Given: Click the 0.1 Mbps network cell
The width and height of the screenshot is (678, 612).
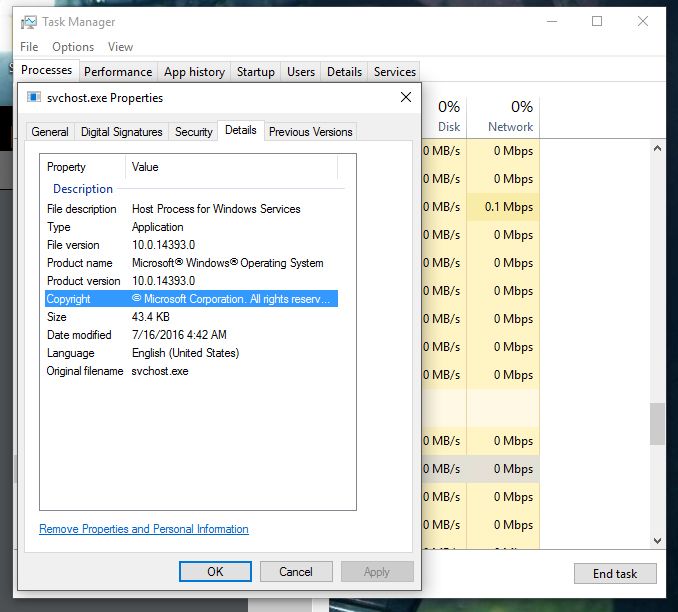Looking at the screenshot, I should 503,207.
